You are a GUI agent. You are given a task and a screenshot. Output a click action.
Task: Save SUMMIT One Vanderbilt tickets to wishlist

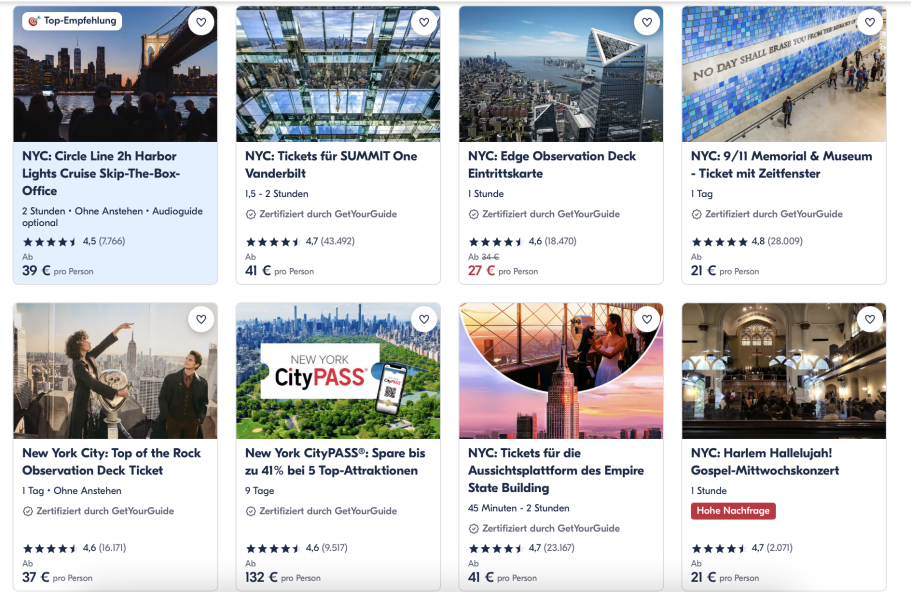pos(424,23)
